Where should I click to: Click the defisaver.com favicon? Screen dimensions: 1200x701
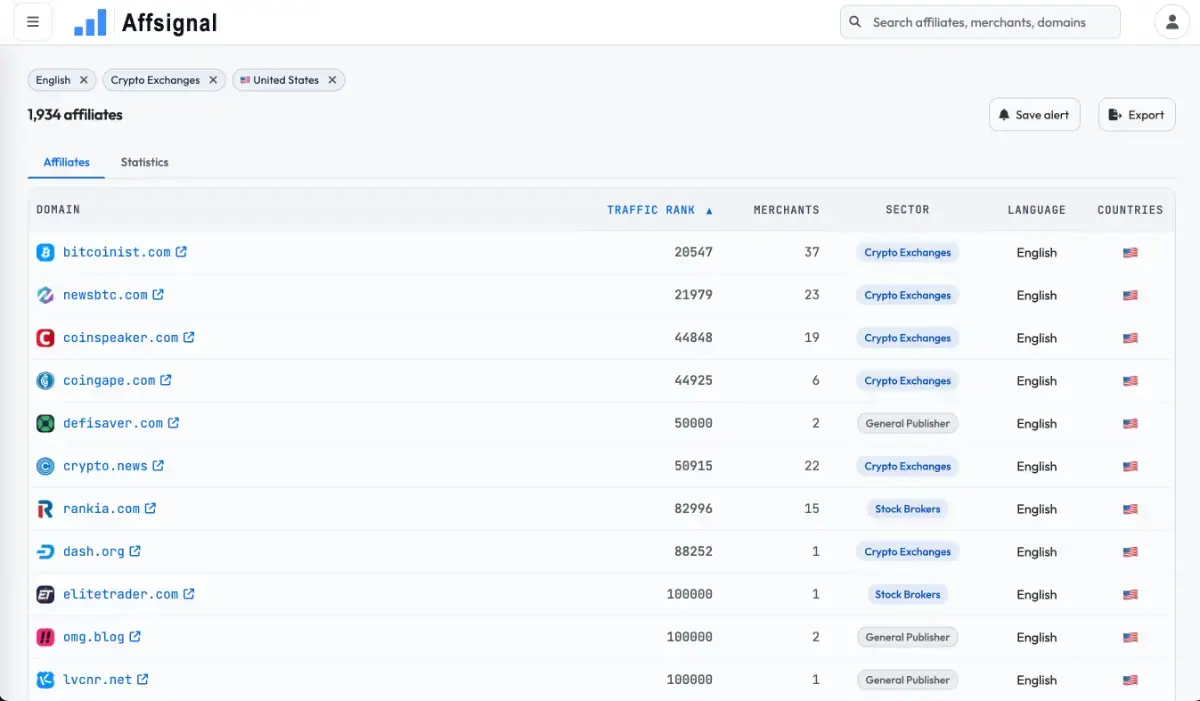[45, 423]
